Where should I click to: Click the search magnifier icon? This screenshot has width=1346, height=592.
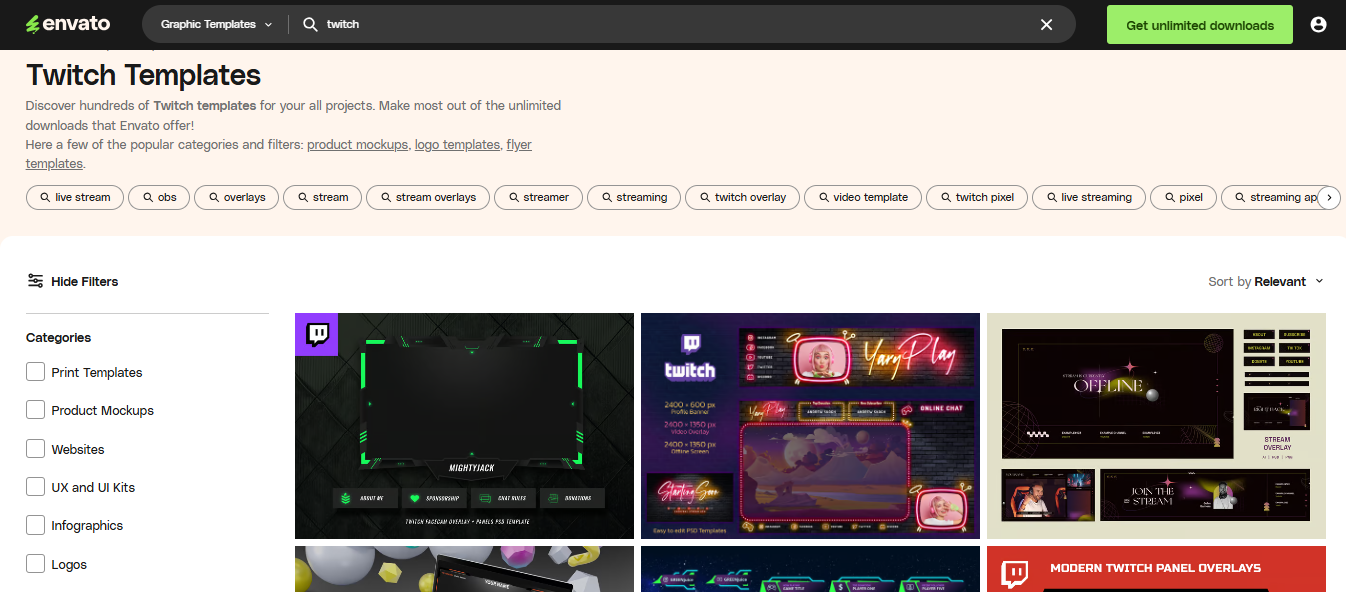[310, 24]
